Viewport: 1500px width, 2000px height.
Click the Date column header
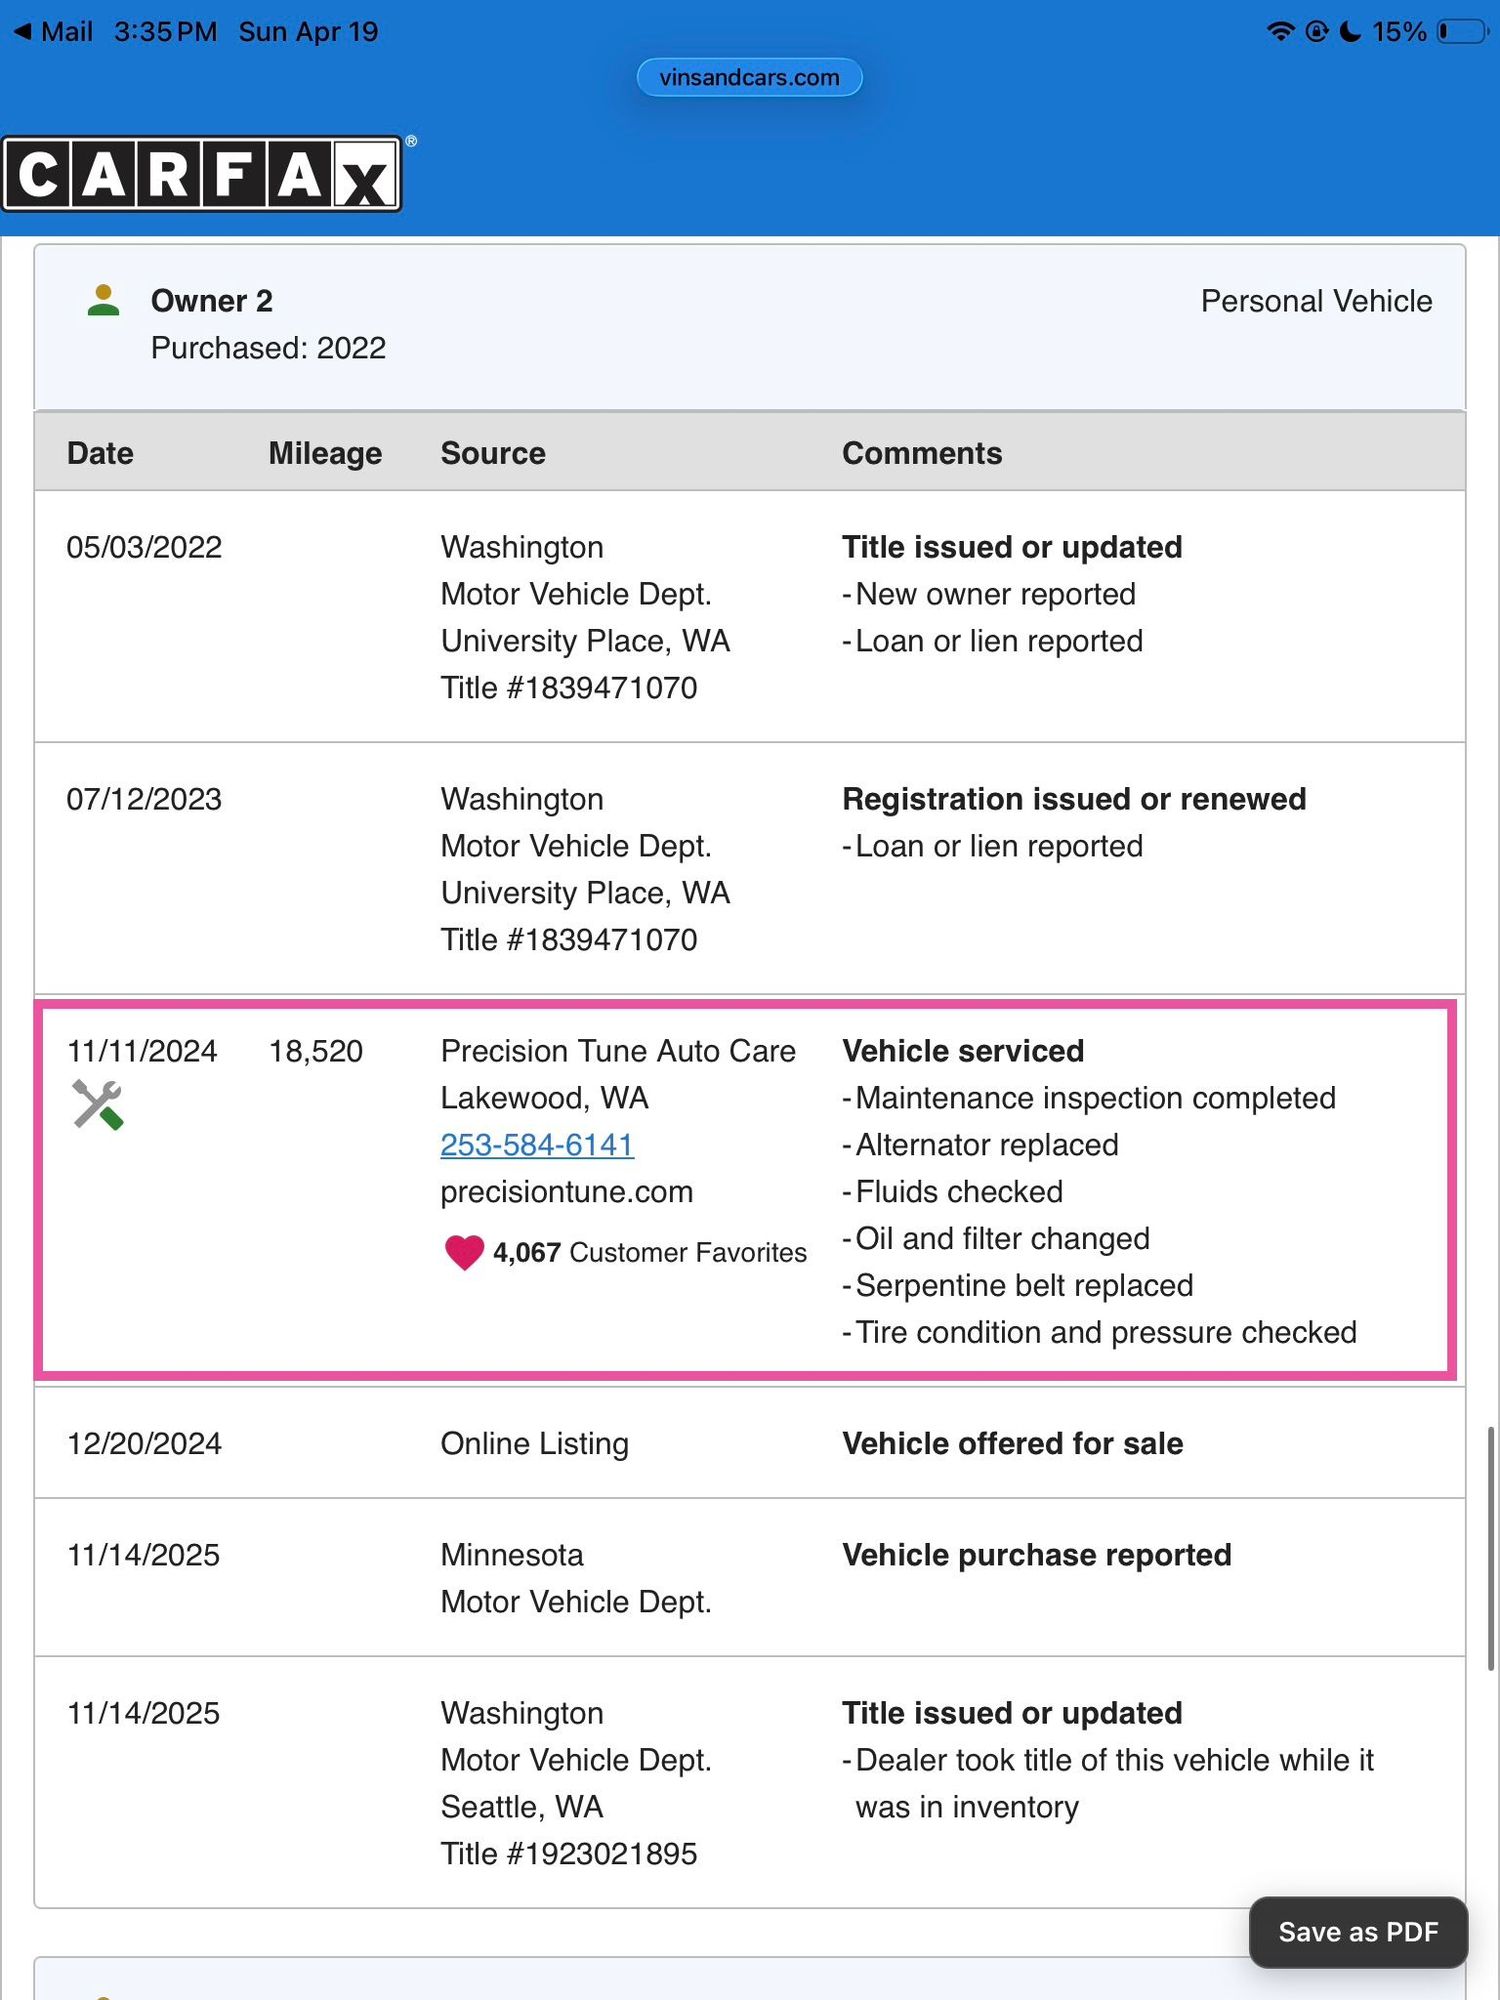pyautogui.click(x=100, y=453)
